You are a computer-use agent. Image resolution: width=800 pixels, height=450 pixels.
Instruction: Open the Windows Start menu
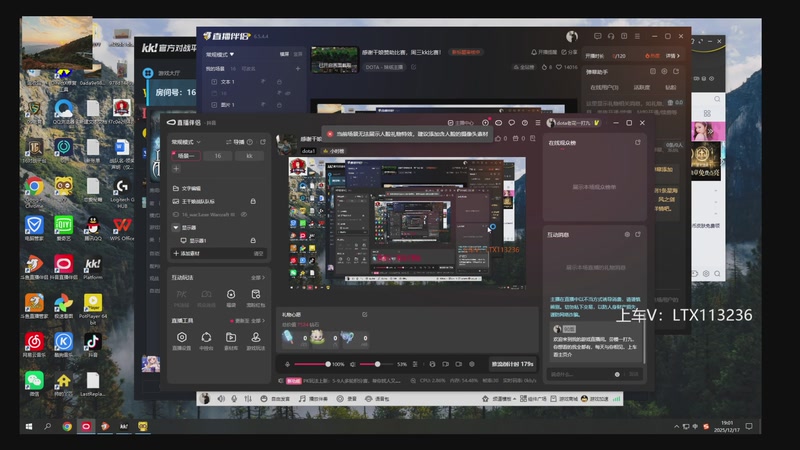[29, 427]
